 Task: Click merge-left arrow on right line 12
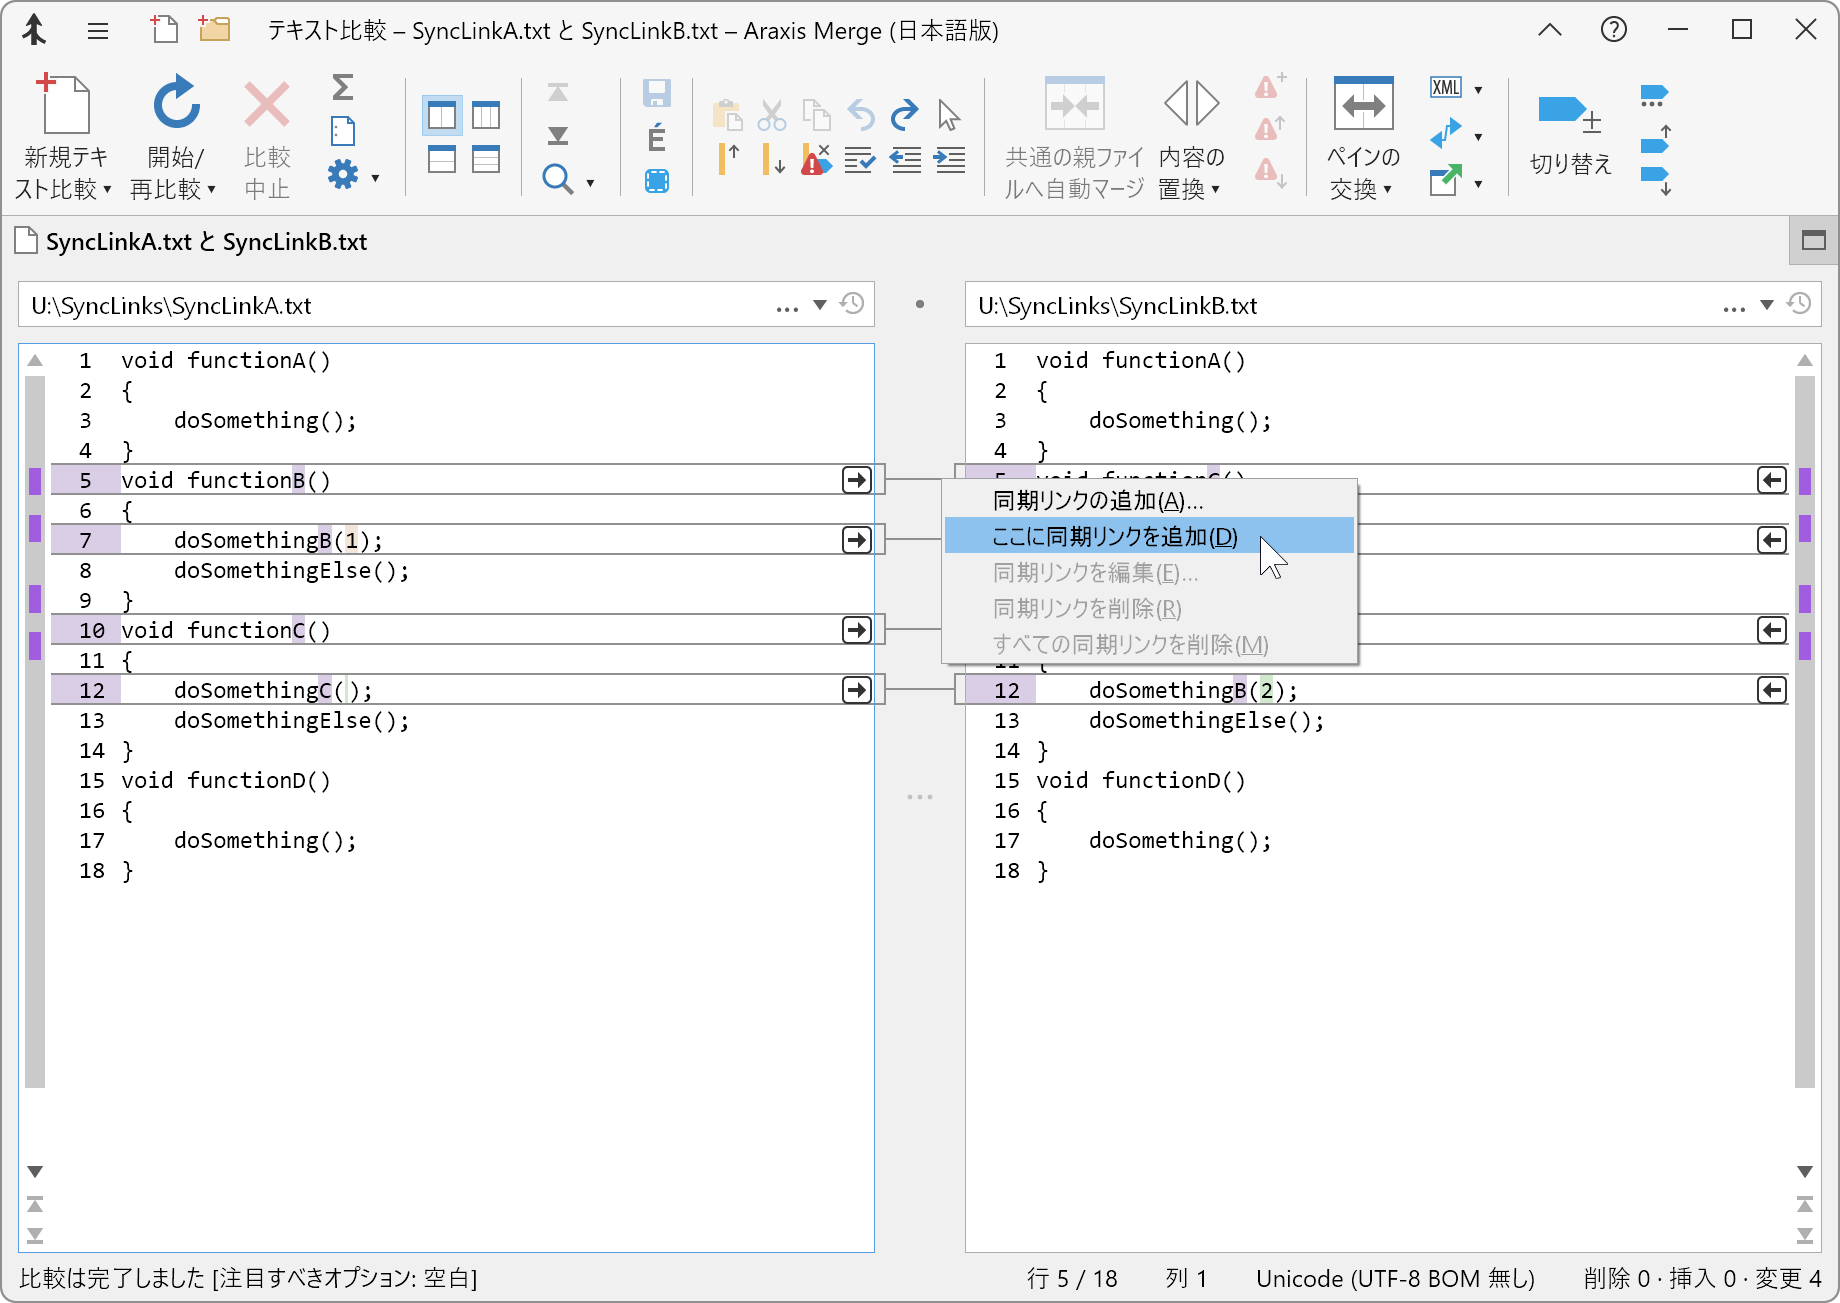[1771, 690]
